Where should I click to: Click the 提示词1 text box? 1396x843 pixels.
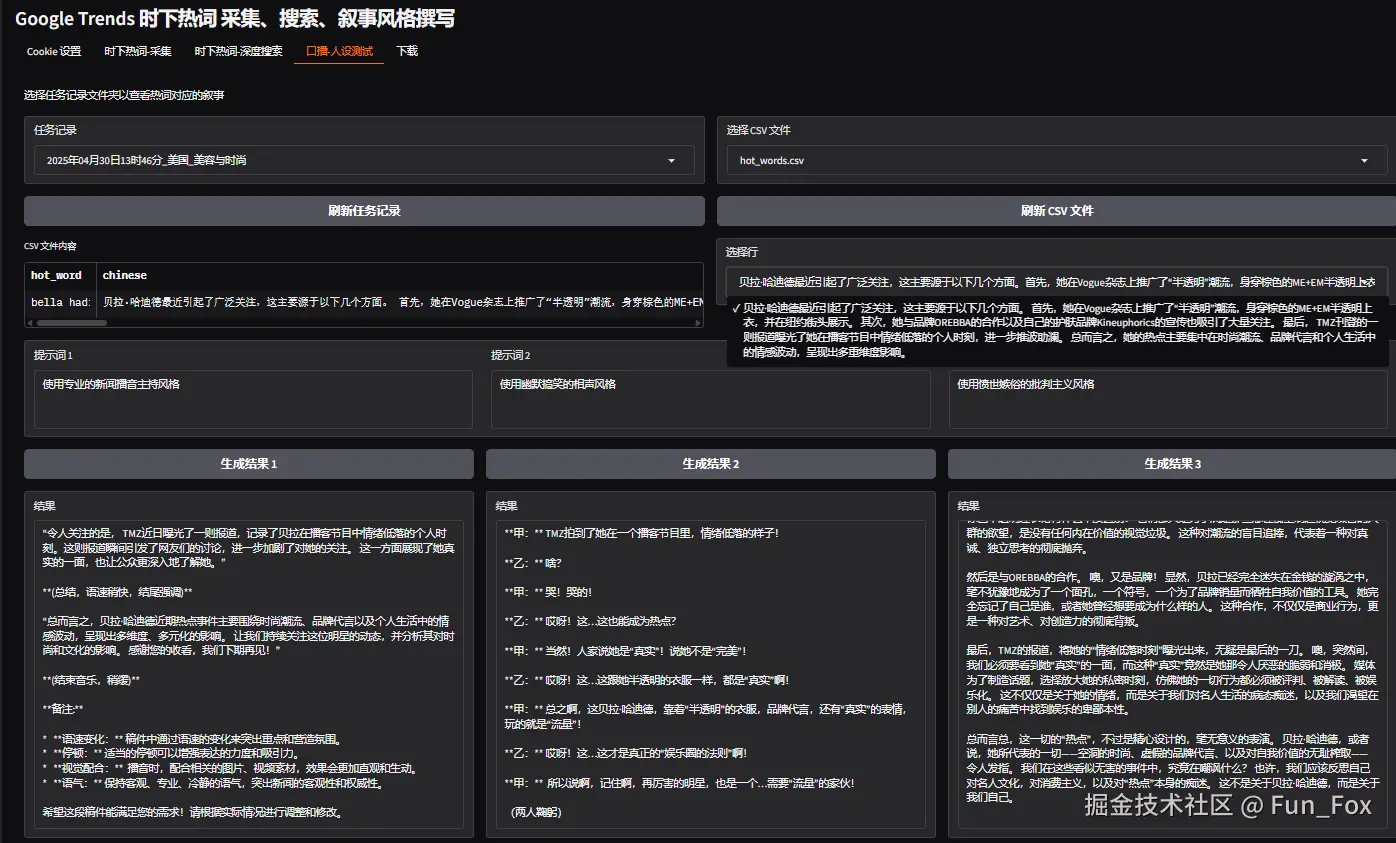(253, 399)
